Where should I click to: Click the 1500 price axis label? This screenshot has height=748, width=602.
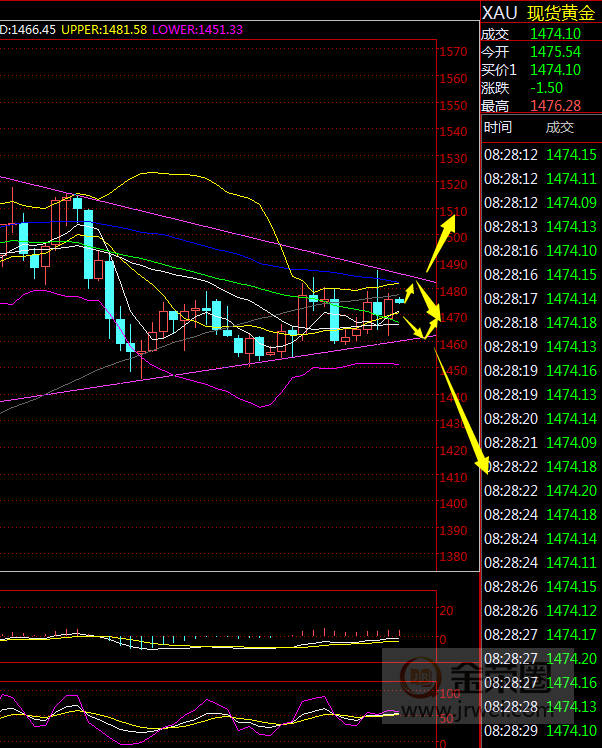[x=455, y=238]
